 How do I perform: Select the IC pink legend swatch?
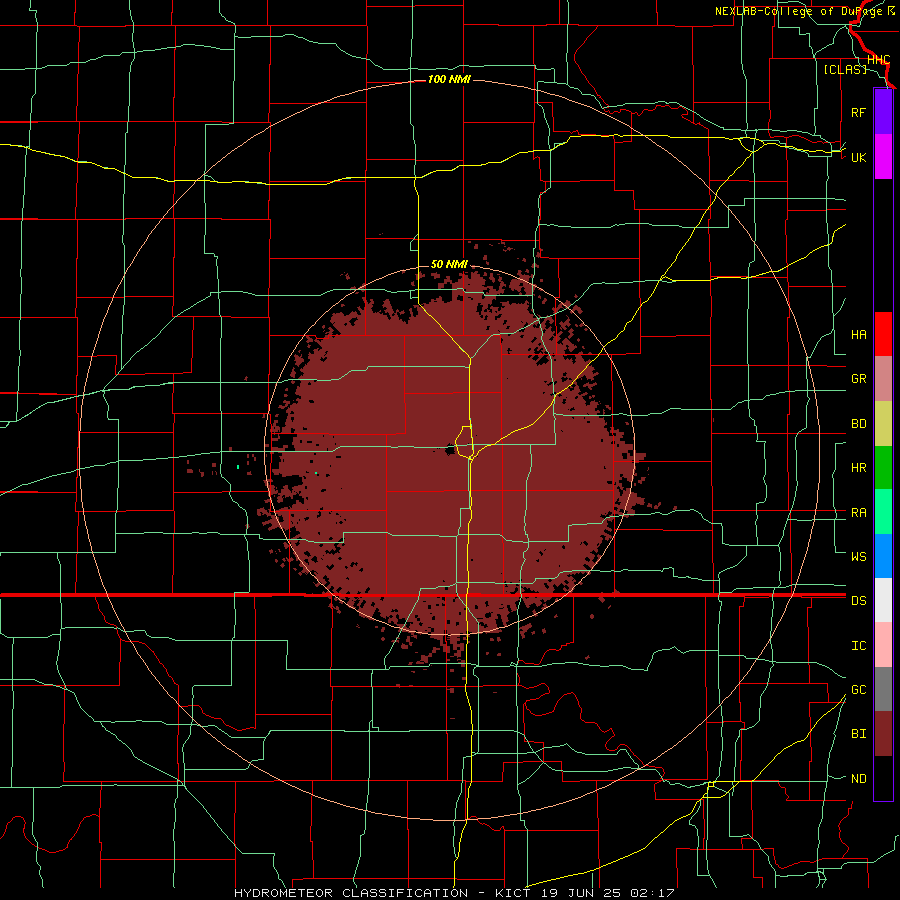coord(883,645)
